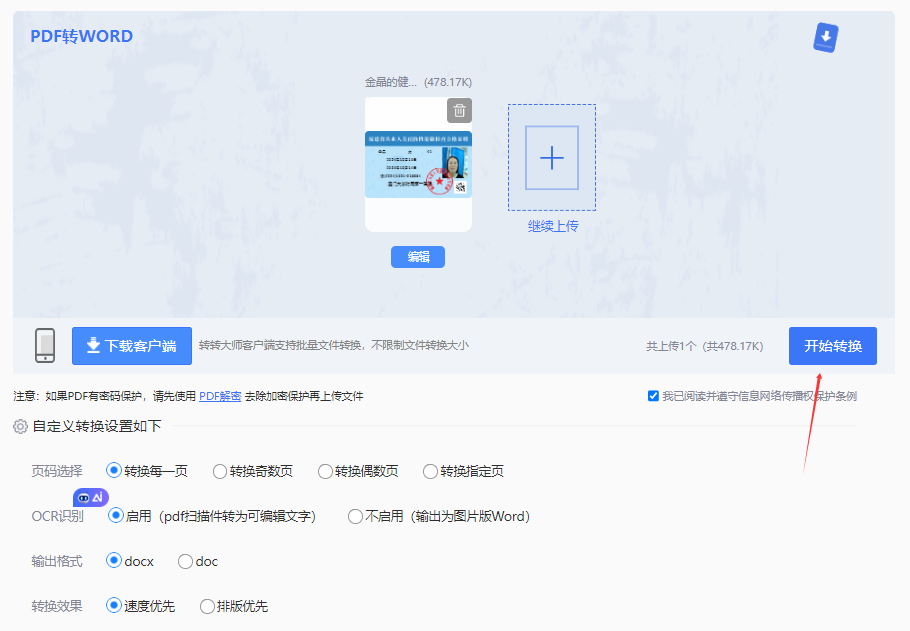Click the blue downloads icon in top right corner
Screen dimensions: 910x631
pos(825,36)
